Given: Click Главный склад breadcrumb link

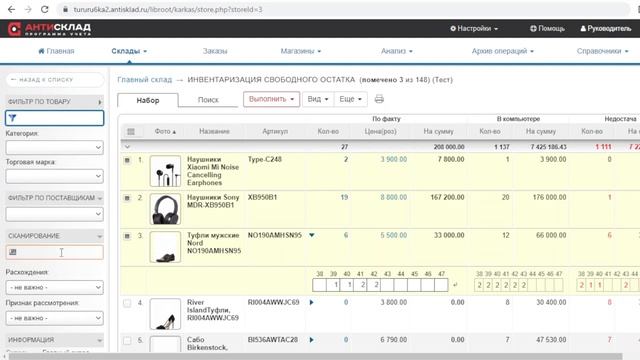Looking at the screenshot, I should point(144,80).
